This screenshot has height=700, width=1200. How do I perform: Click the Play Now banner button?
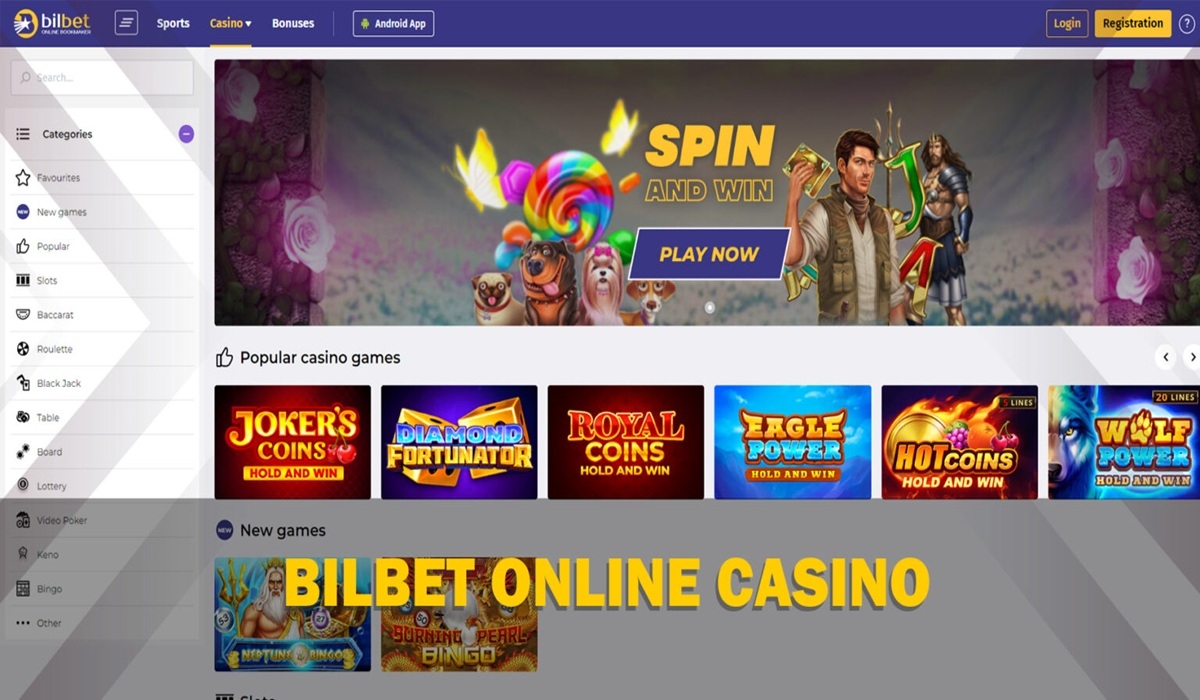709,254
